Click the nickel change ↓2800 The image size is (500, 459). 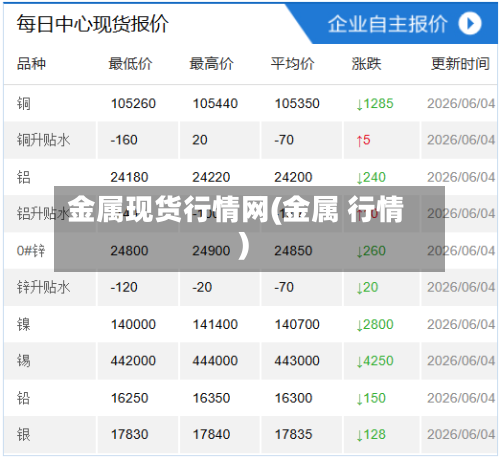(x=375, y=324)
